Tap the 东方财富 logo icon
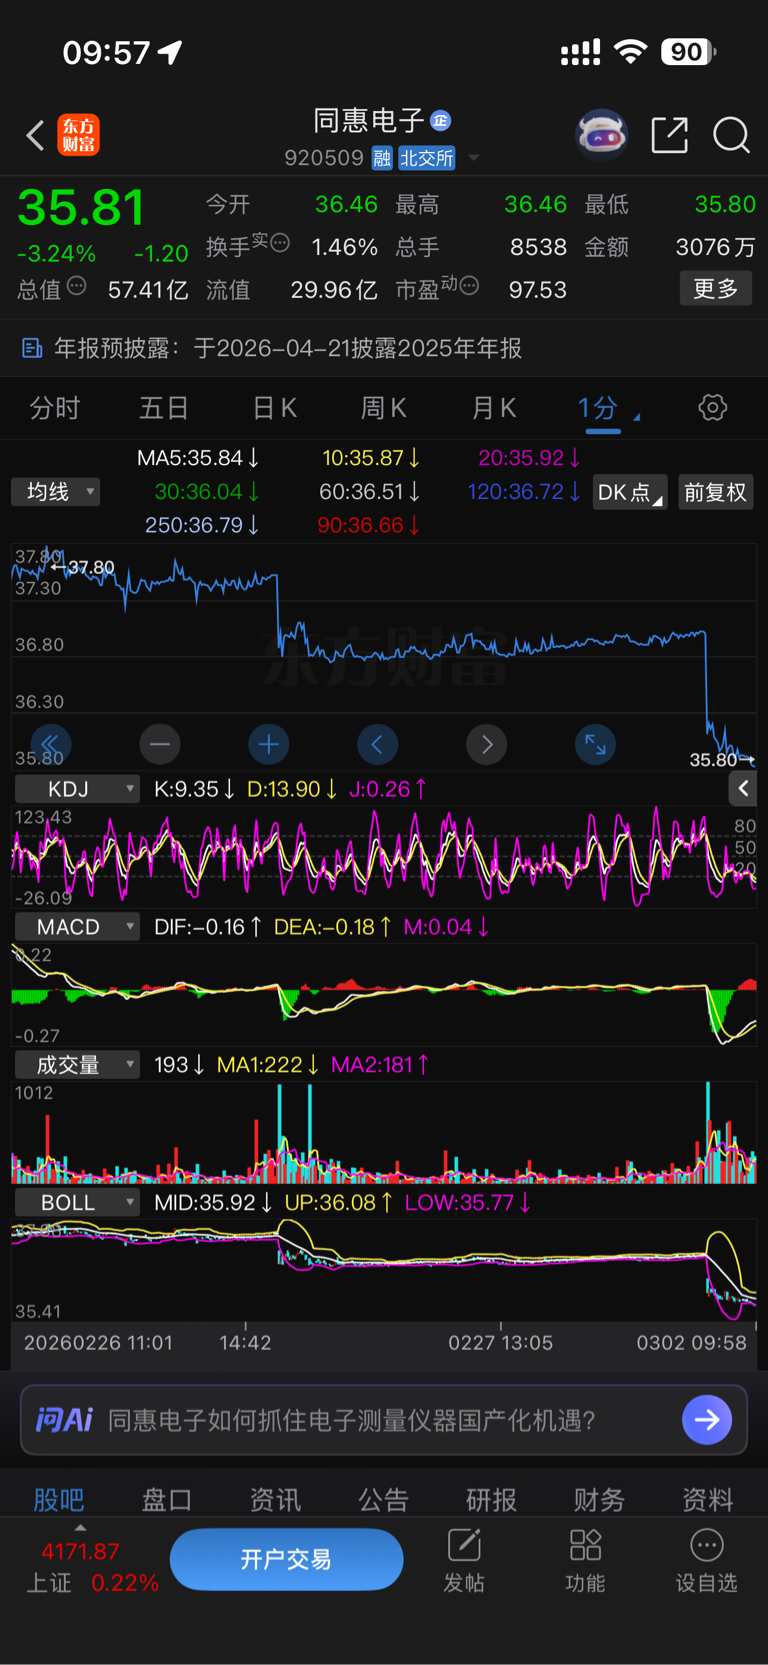This screenshot has height=1665, width=768. pyautogui.click(x=79, y=135)
